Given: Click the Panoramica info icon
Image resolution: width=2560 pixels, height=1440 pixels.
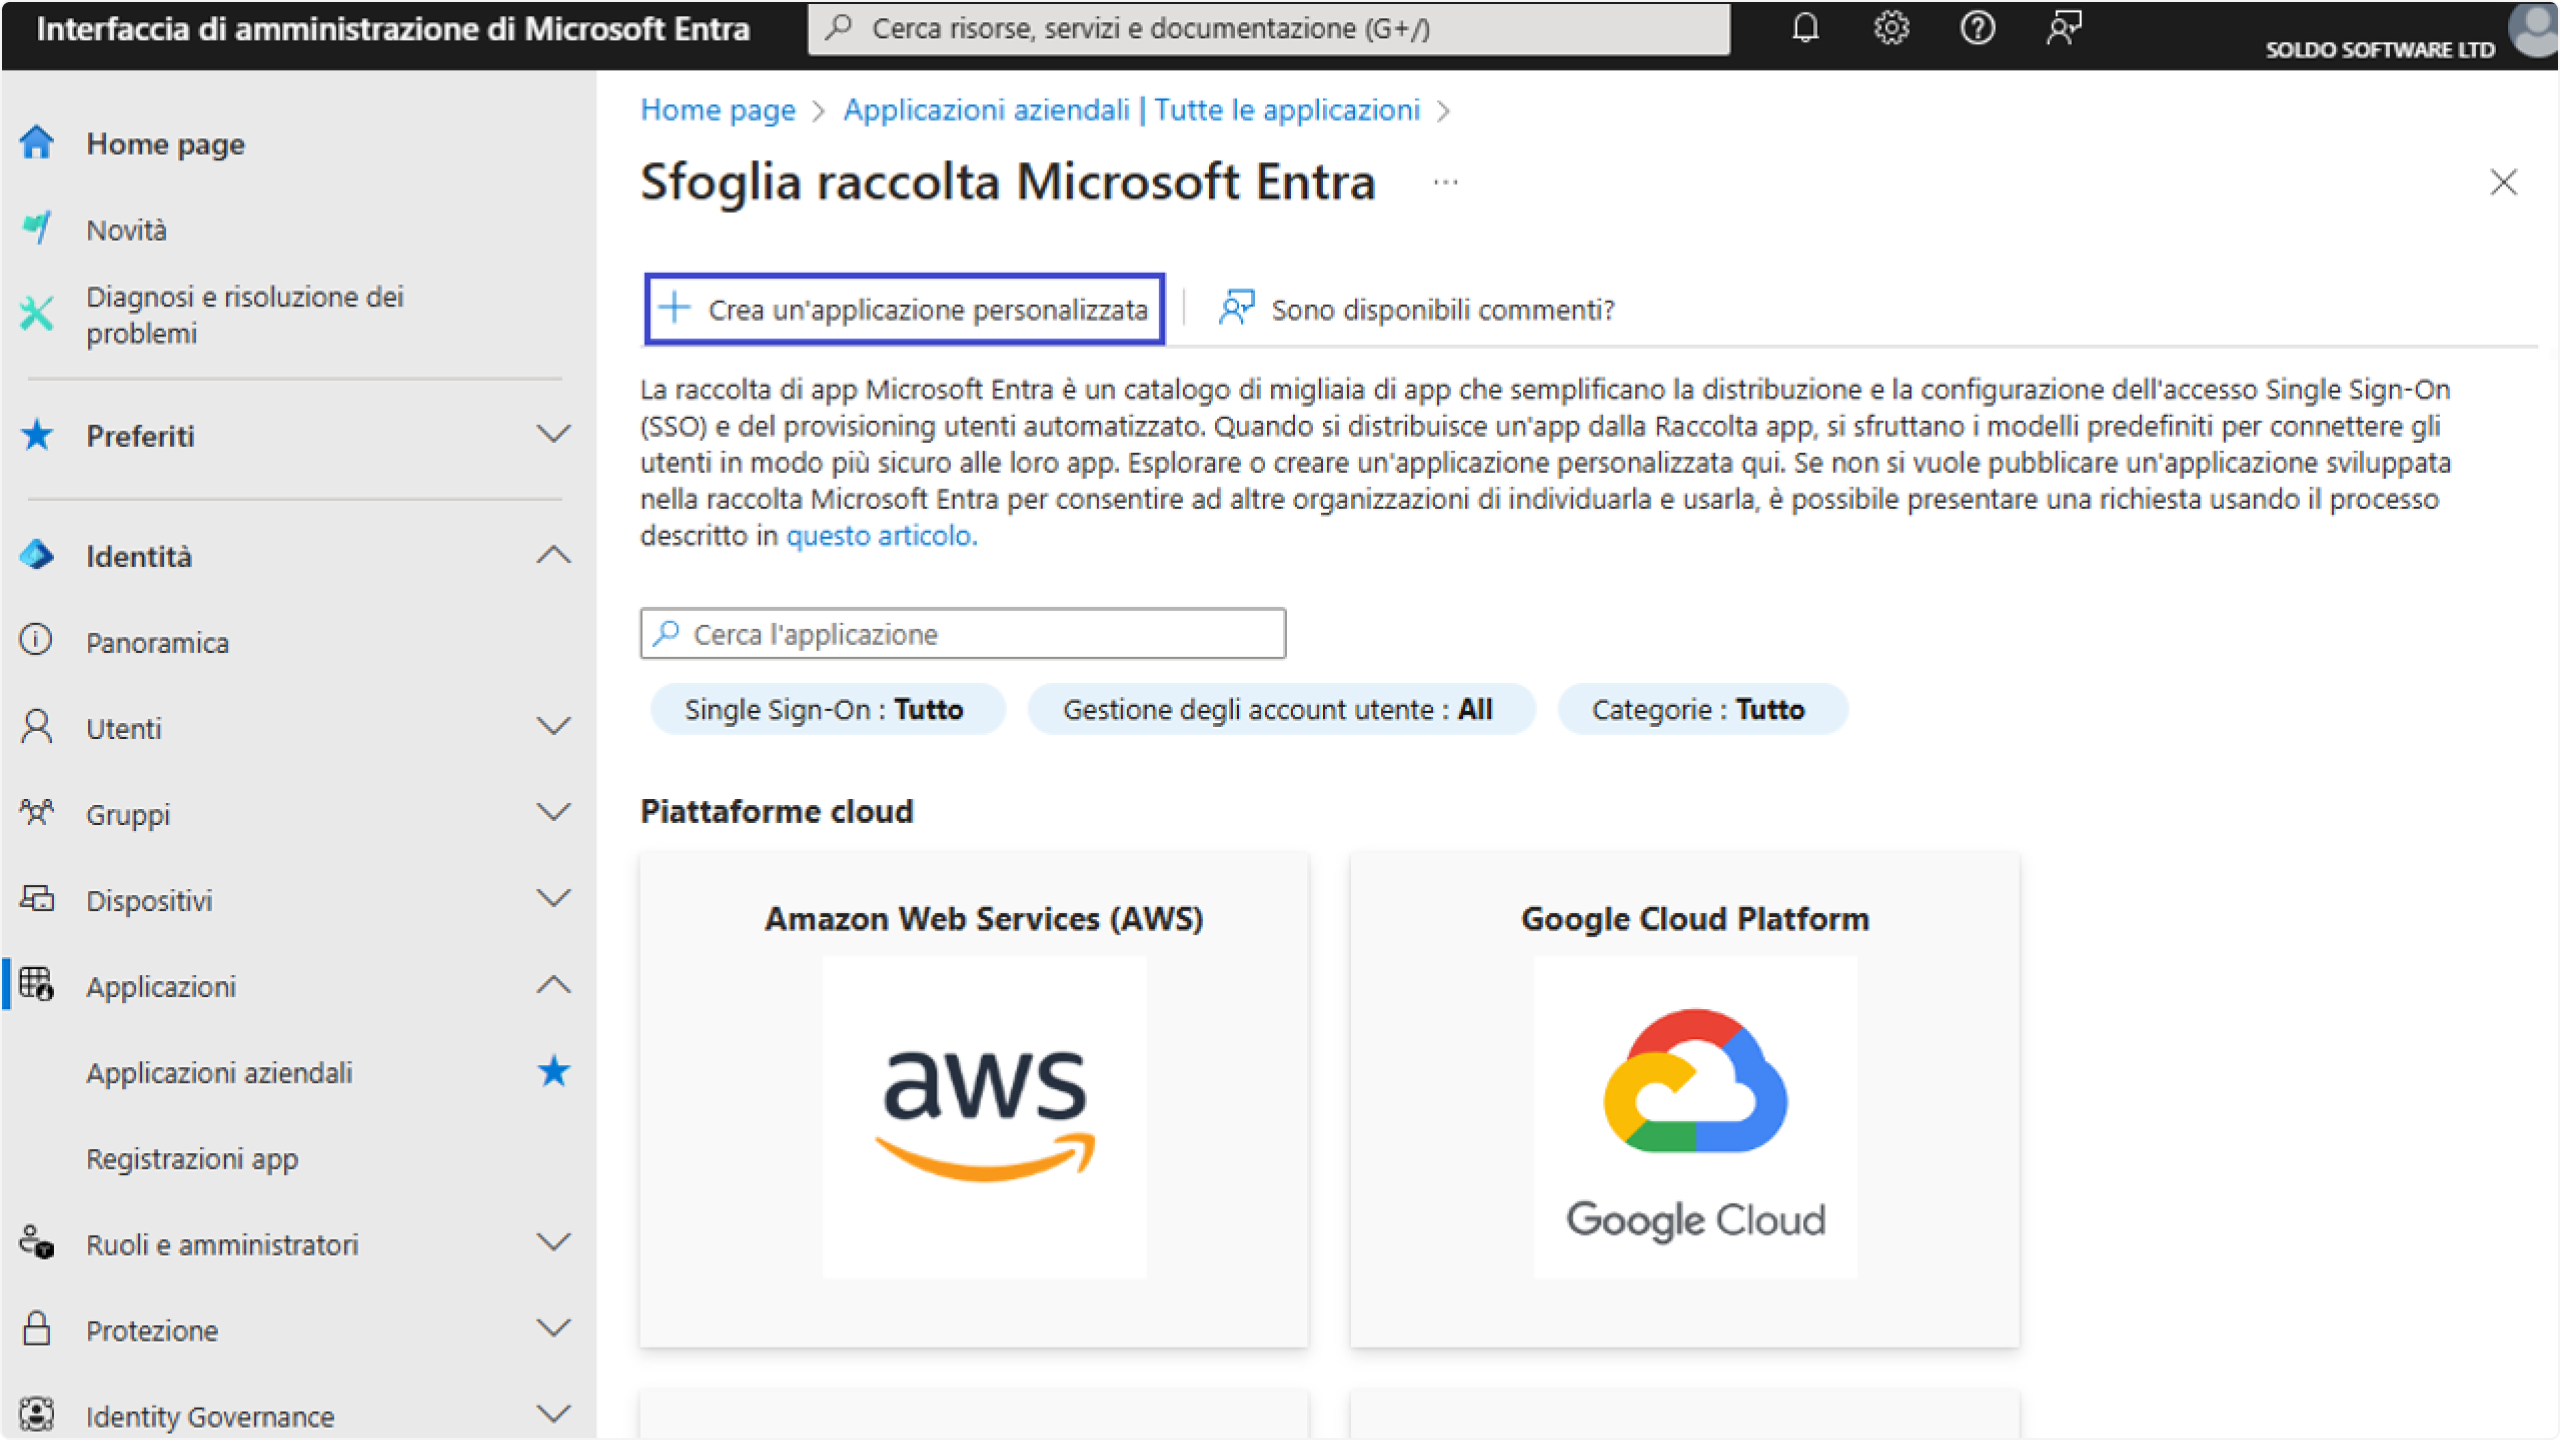Looking at the screenshot, I should click(37, 641).
